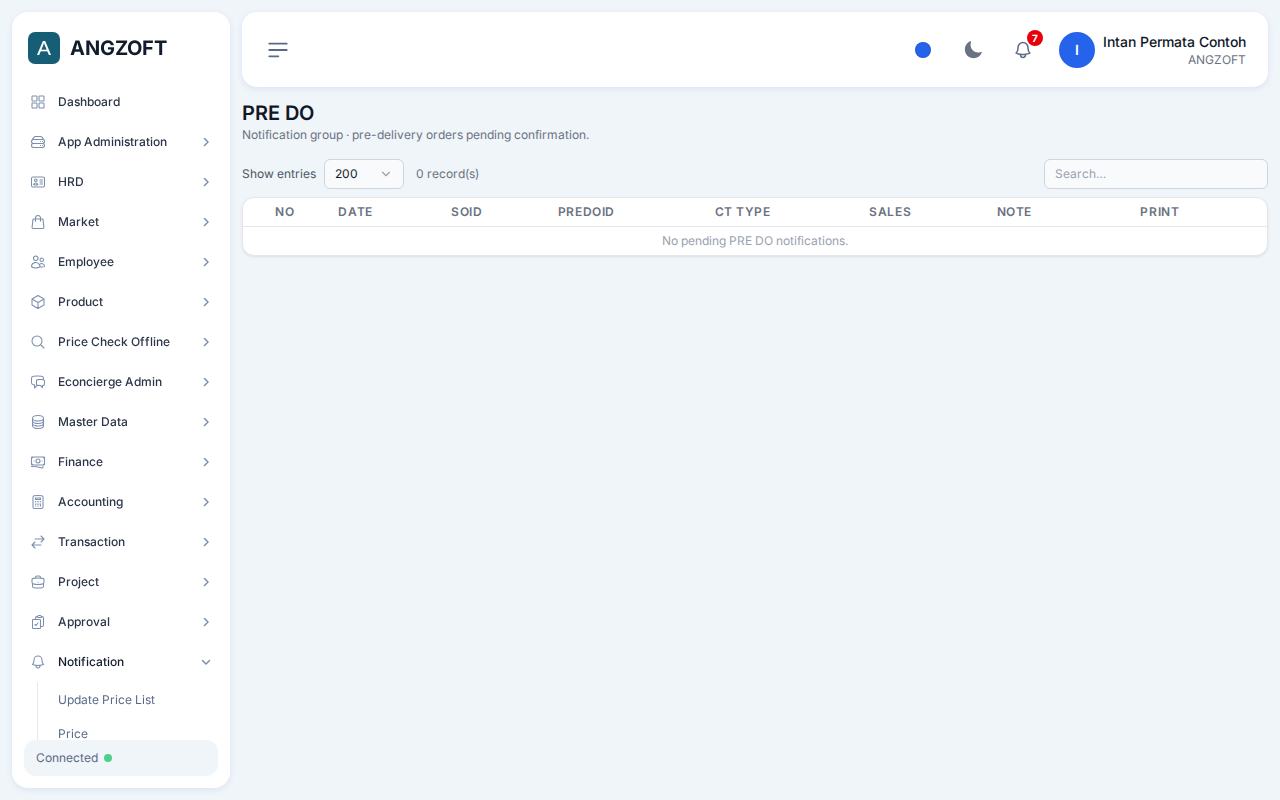Expand the HRD chevron
The height and width of the screenshot is (800, 1280).
[x=206, y=182]
